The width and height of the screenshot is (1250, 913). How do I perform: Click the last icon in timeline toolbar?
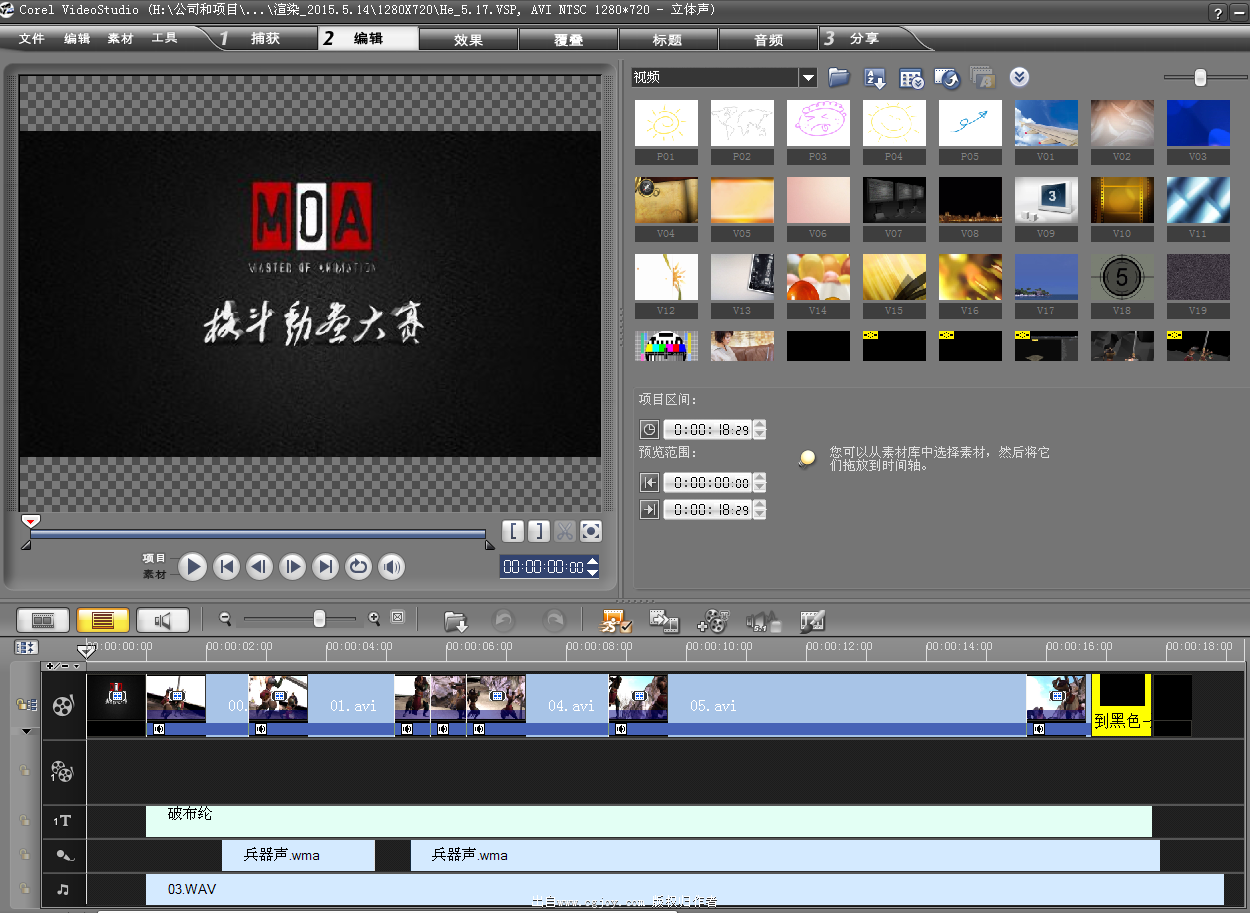point(812,621)
